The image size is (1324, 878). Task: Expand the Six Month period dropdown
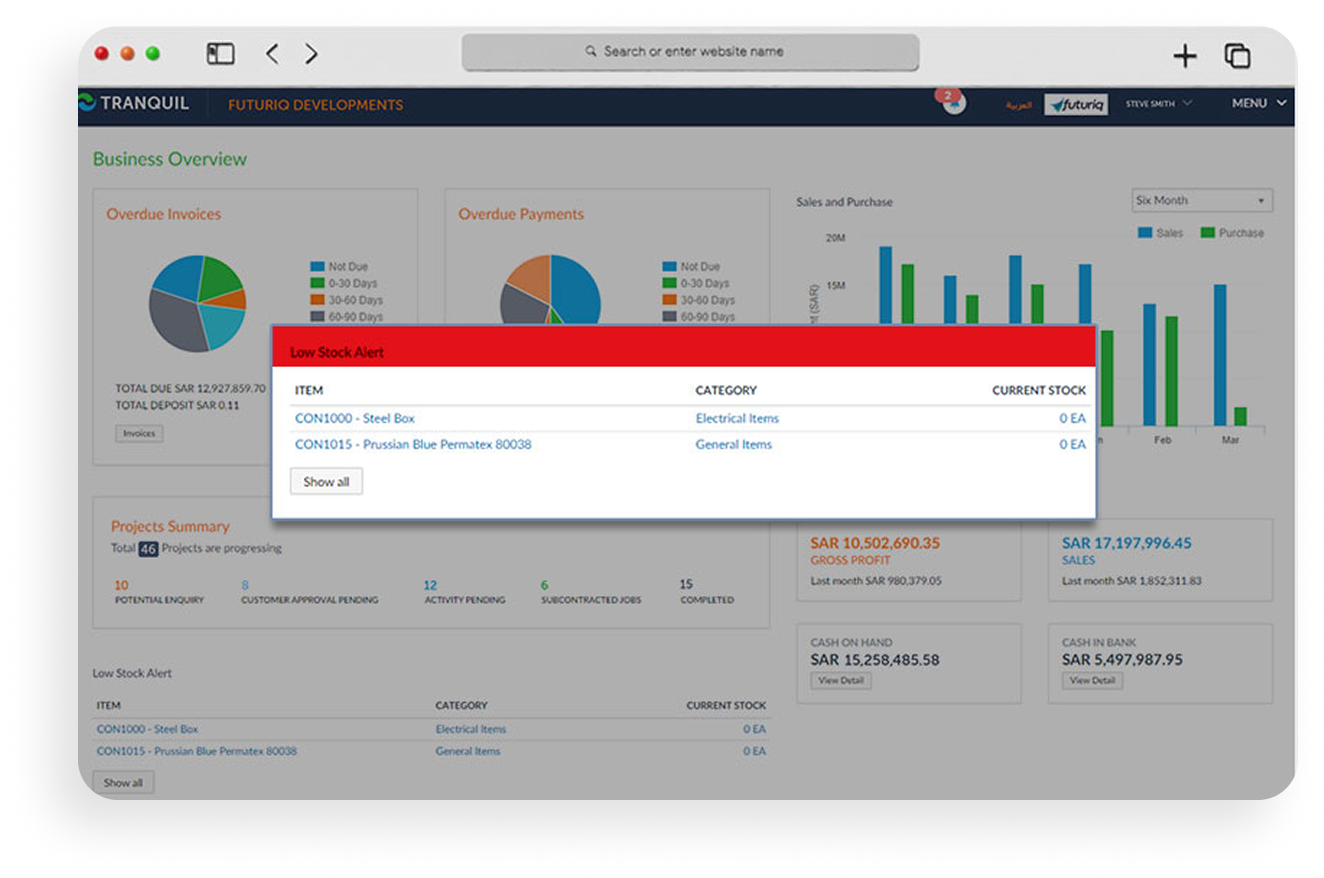tap(1201, 201)
